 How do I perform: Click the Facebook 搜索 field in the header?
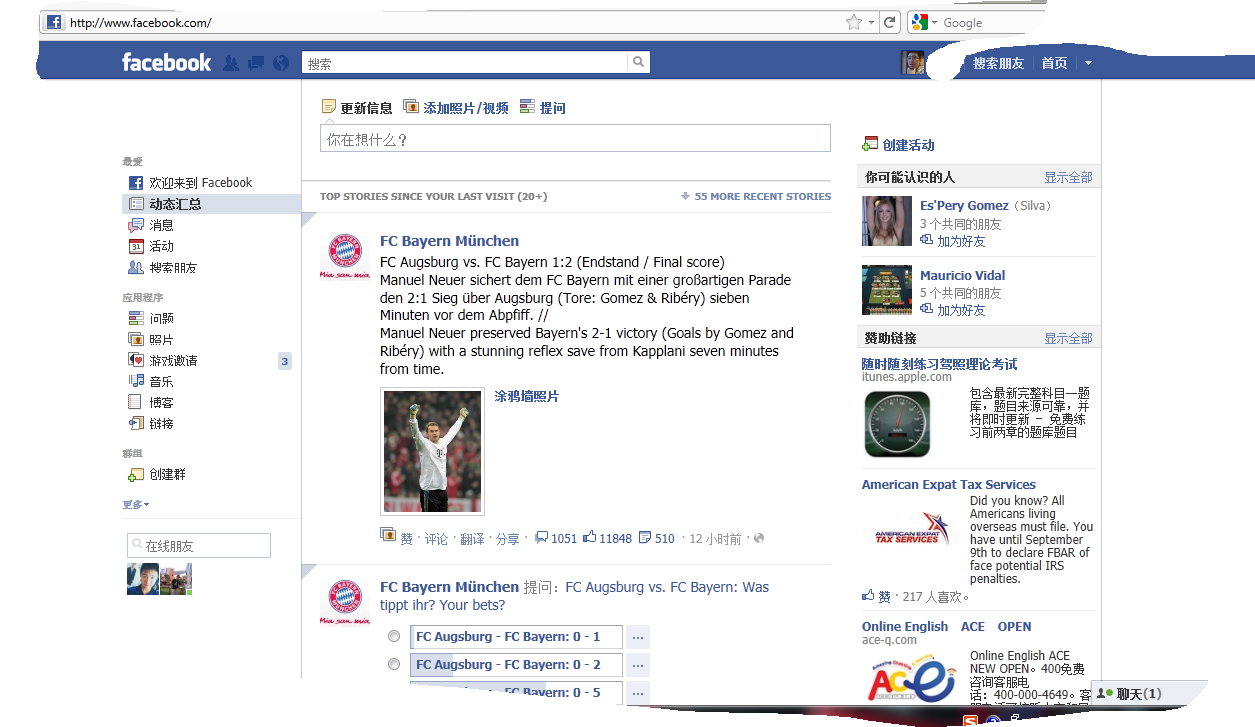(465, 62)
